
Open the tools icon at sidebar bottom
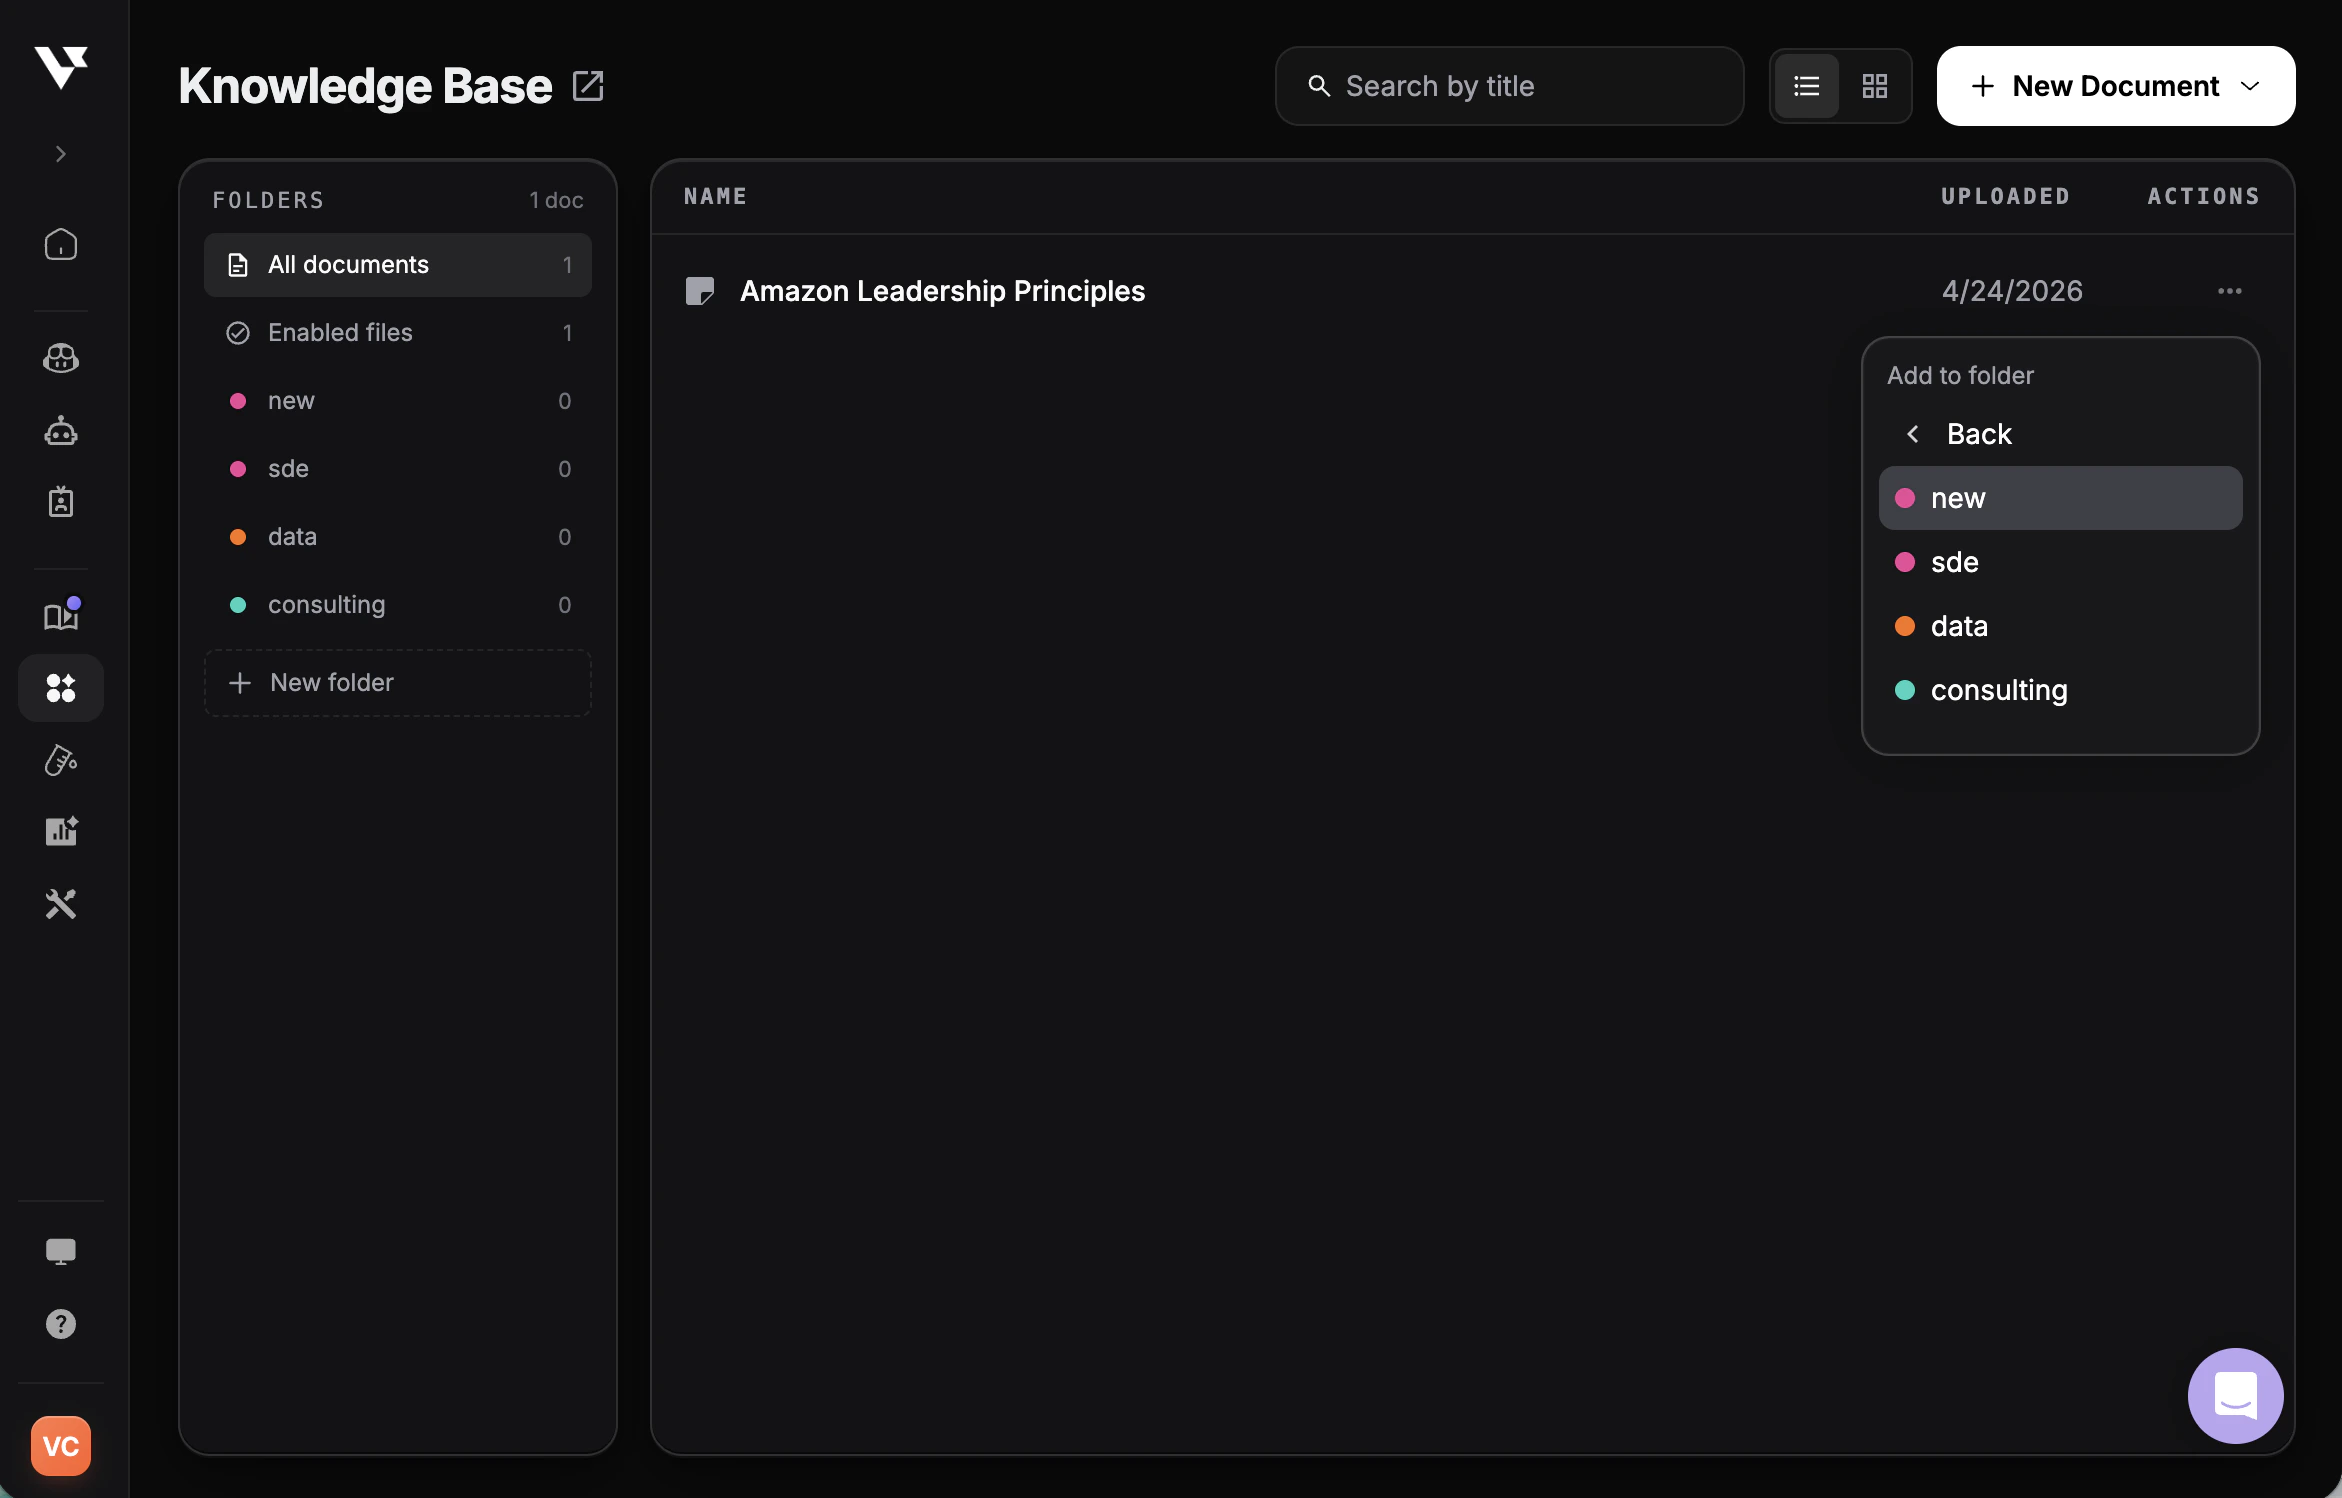click(60, 904)
